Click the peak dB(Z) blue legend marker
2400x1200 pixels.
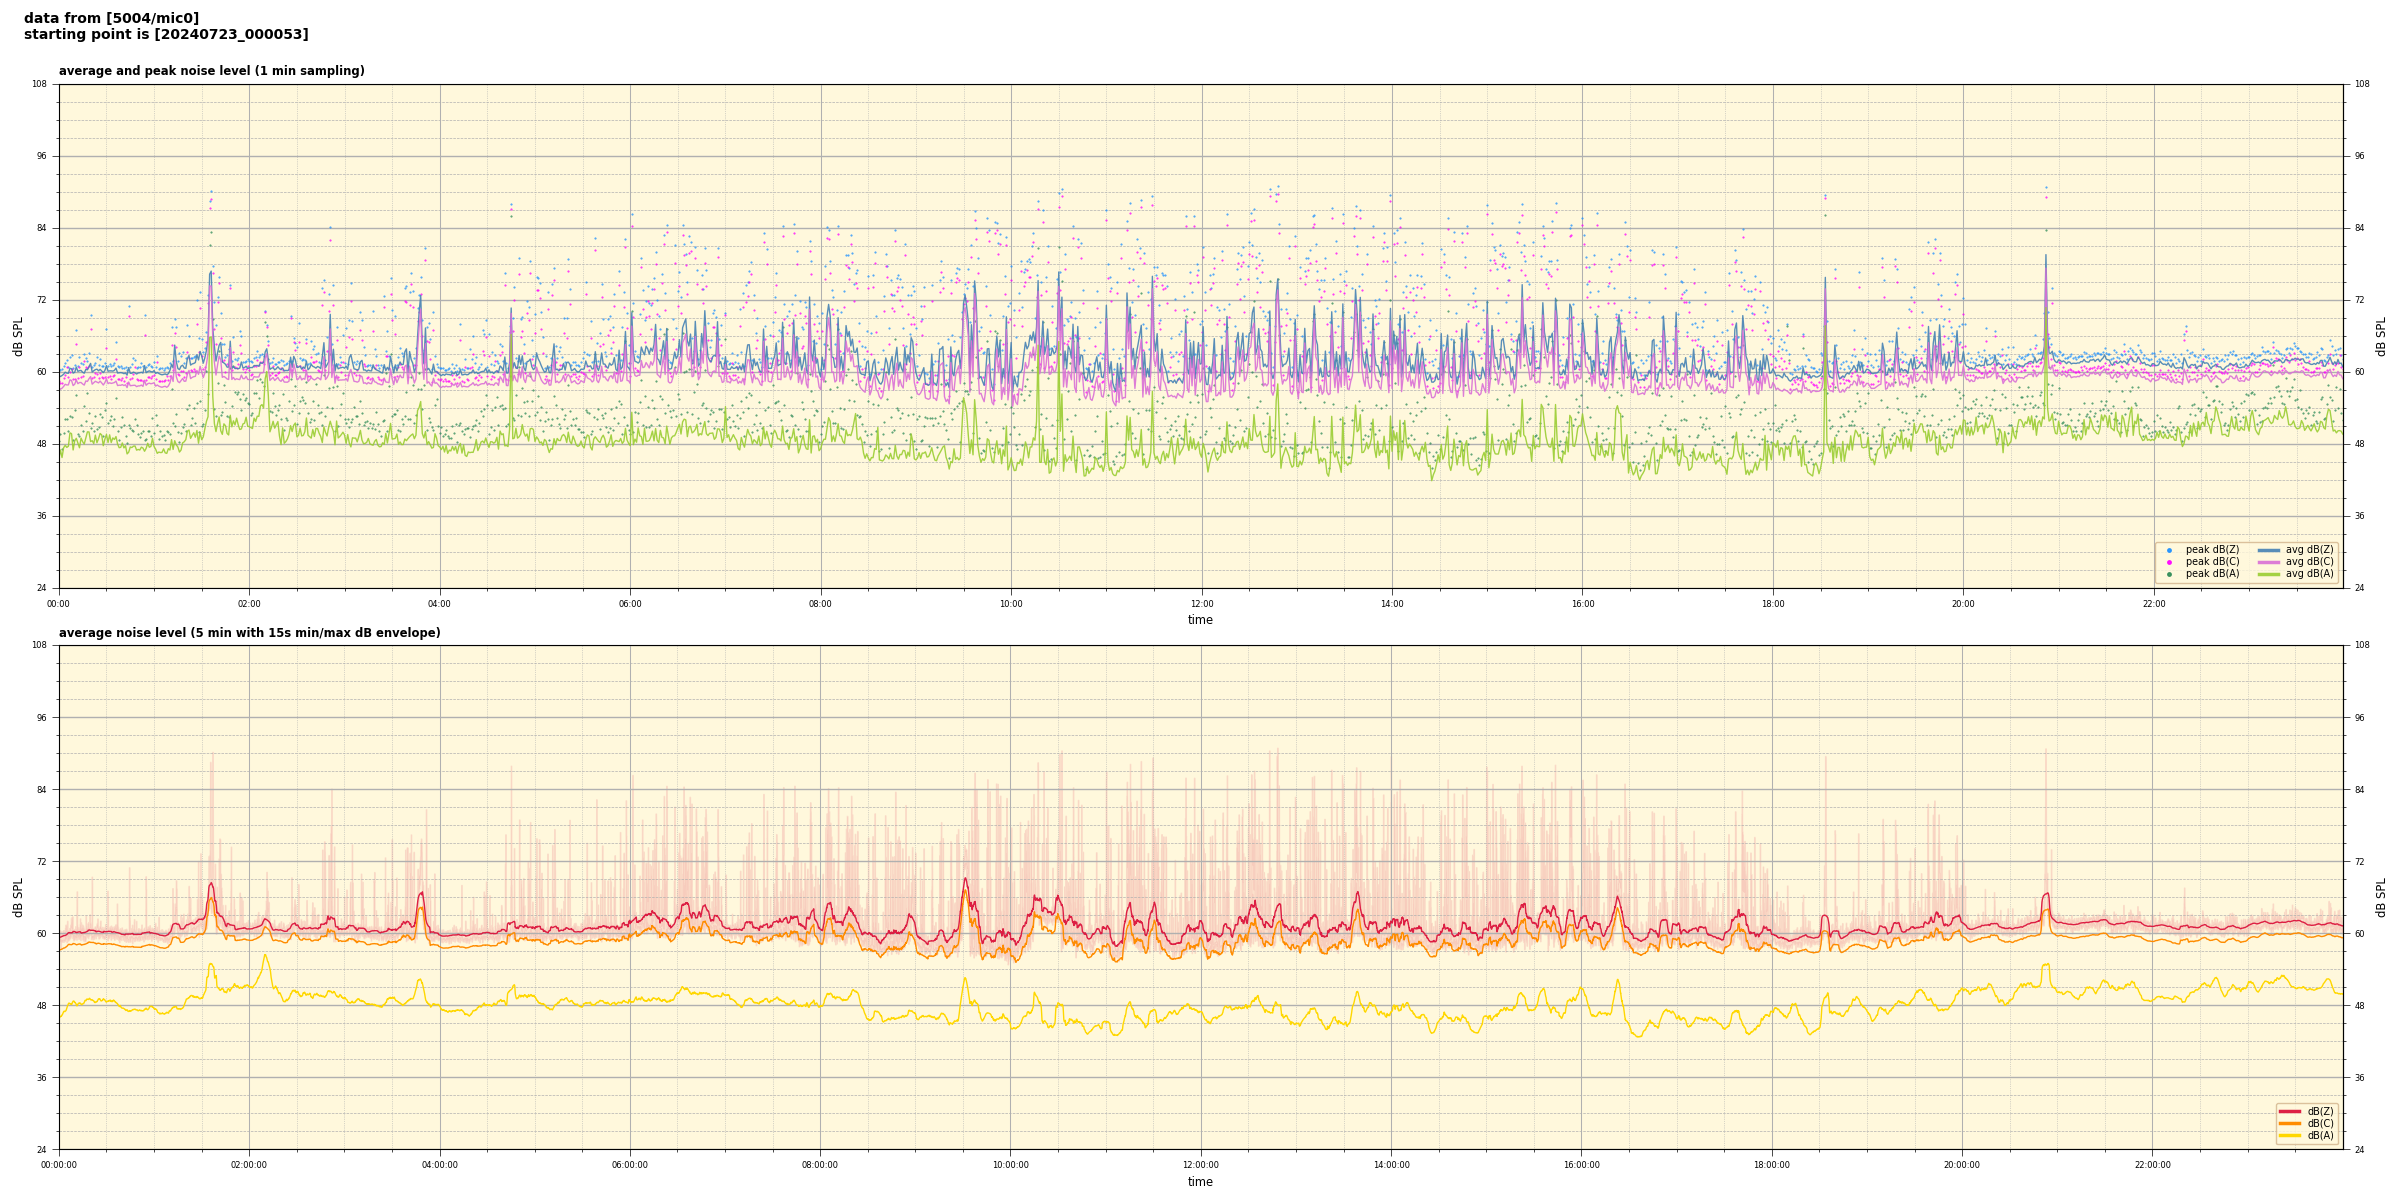pos(2169,550)
